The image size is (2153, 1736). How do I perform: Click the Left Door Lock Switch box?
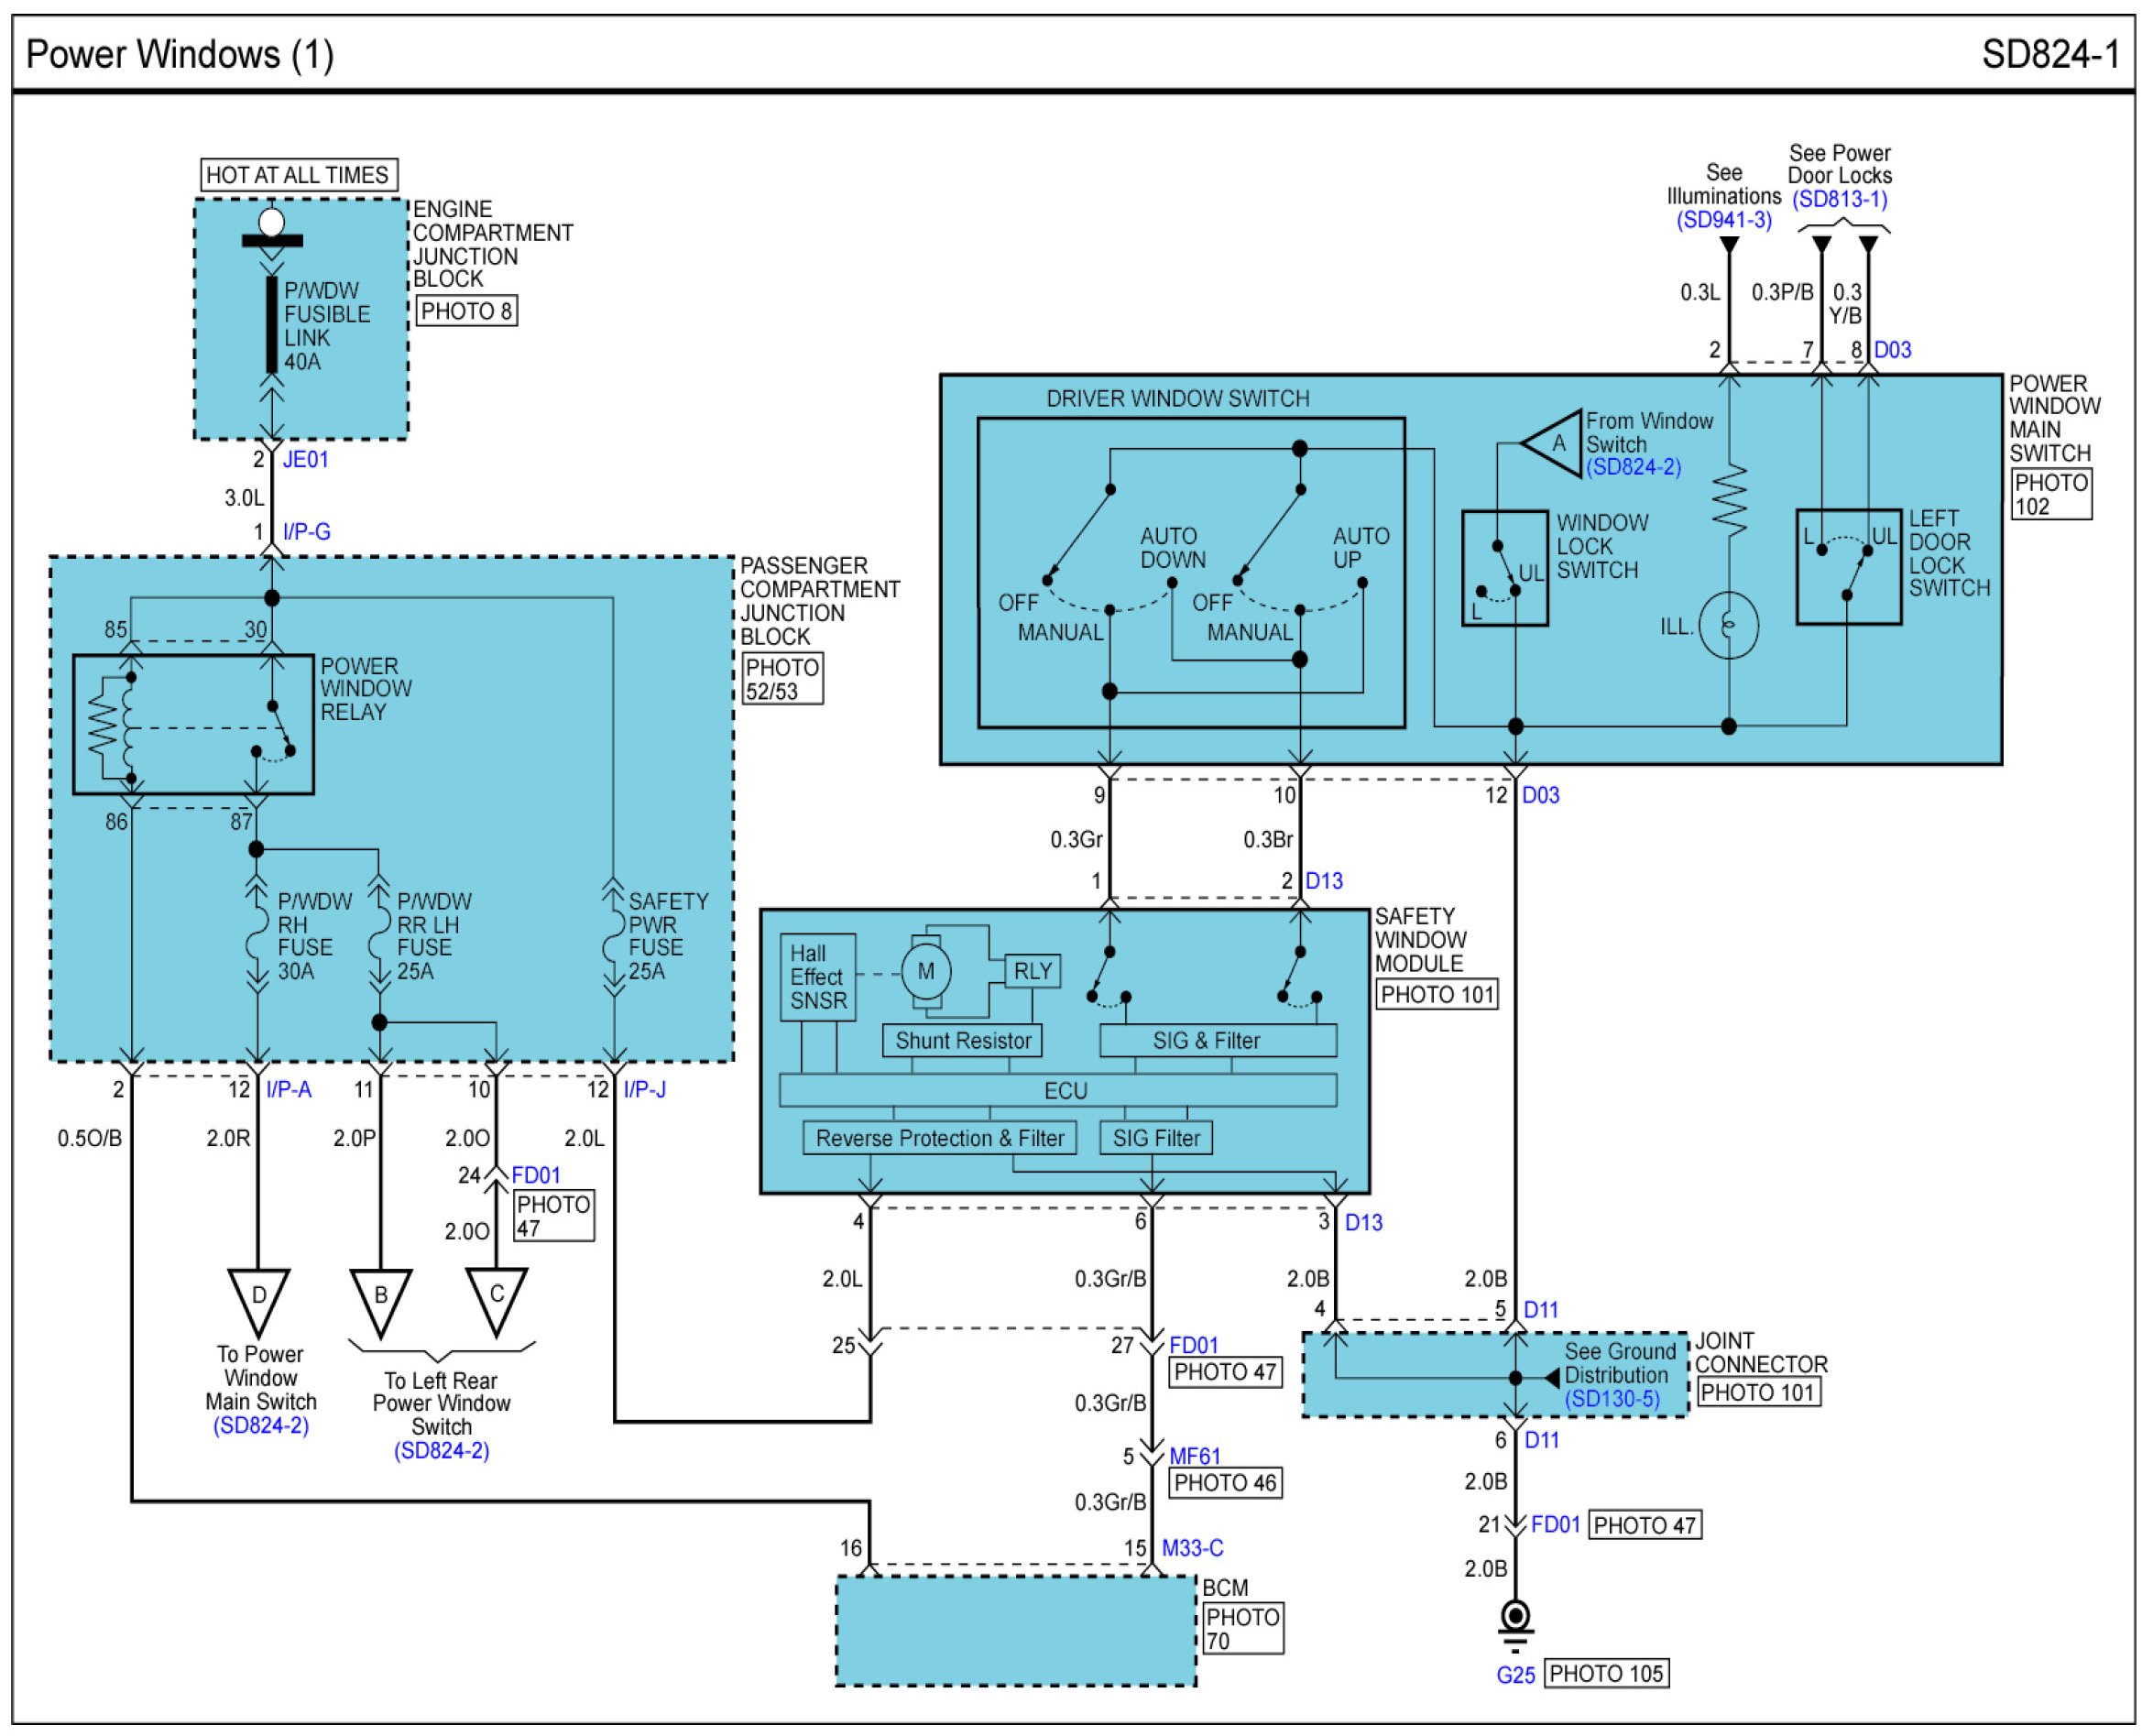pyautogui.click(x=1848, y=567)
